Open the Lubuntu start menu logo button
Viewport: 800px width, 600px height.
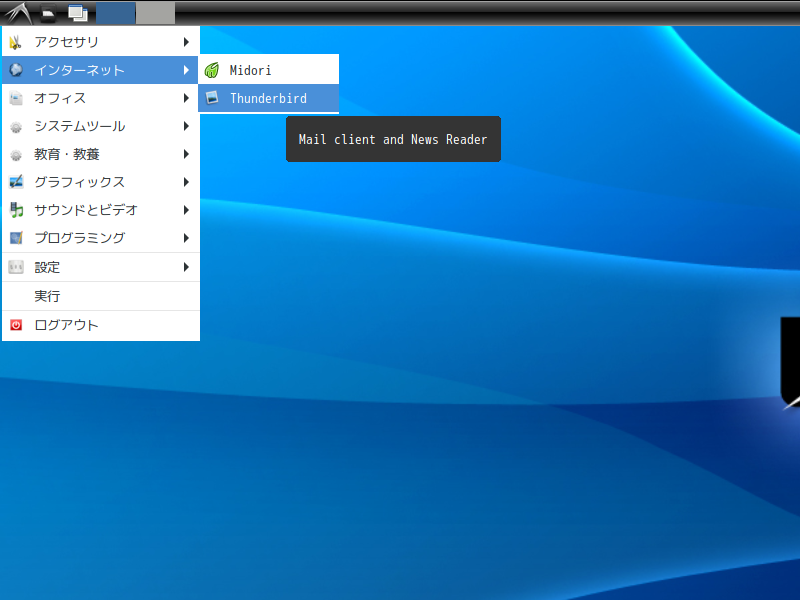(18, 13)
